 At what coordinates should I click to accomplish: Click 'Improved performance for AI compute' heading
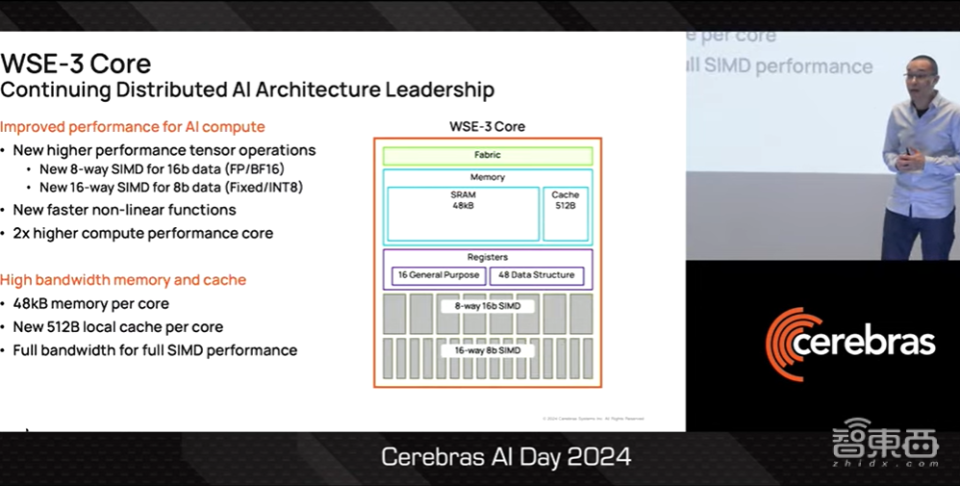[x=132, y=127]
